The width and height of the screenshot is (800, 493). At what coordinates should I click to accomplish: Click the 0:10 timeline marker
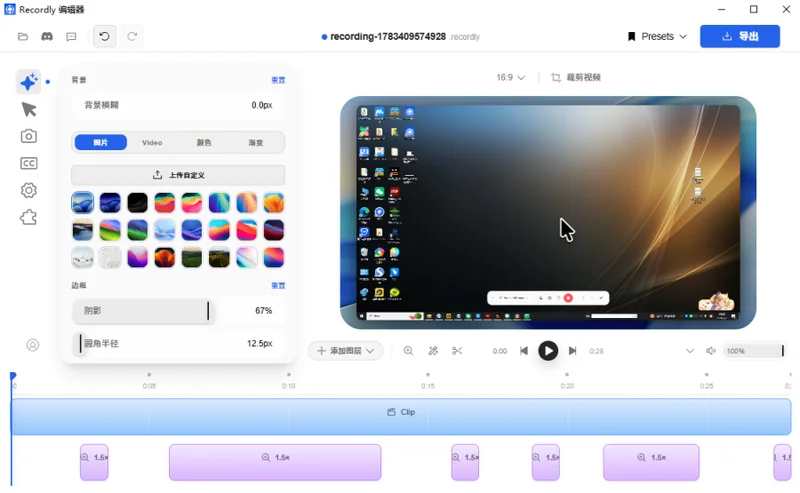click(x=288, y=386)
